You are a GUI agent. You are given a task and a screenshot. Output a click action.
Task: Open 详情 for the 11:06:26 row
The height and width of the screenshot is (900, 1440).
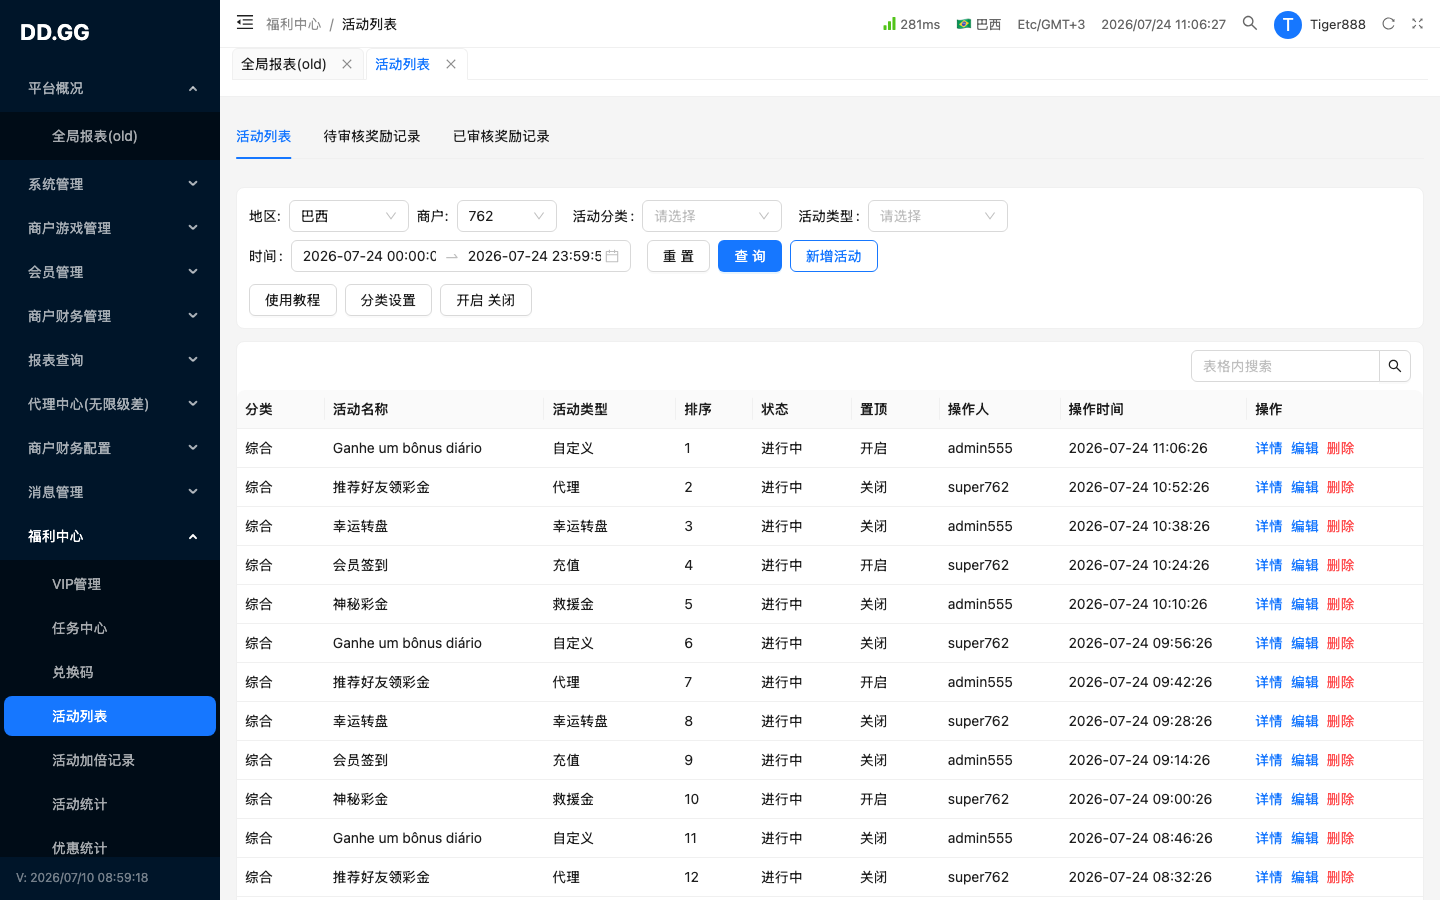(1269, 448)
